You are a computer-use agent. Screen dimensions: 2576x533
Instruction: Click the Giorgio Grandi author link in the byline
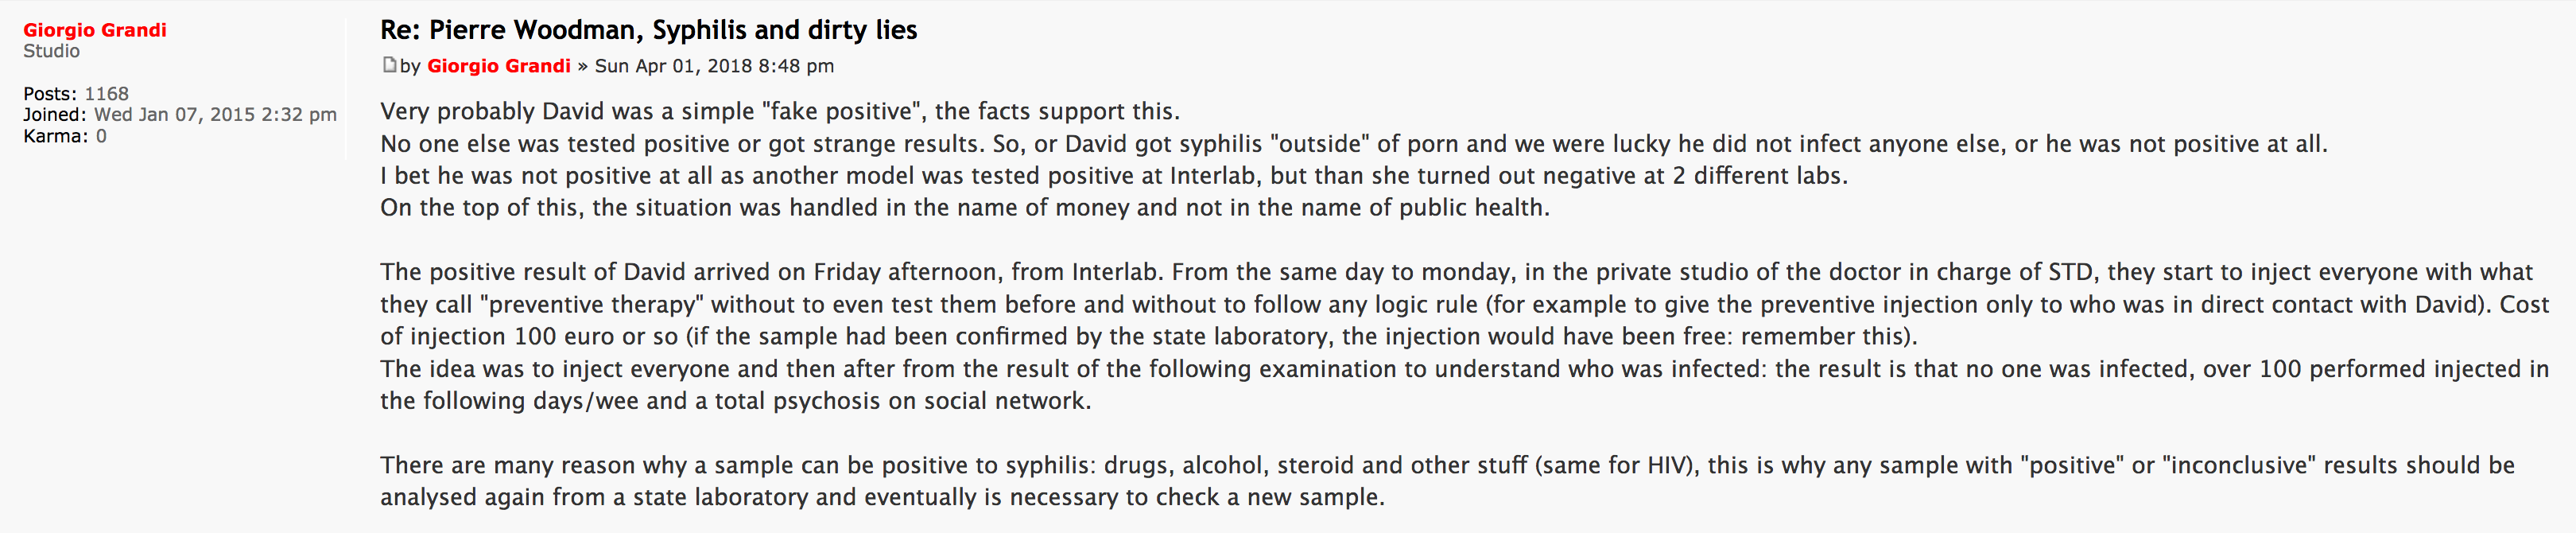[x=498, y=66]
